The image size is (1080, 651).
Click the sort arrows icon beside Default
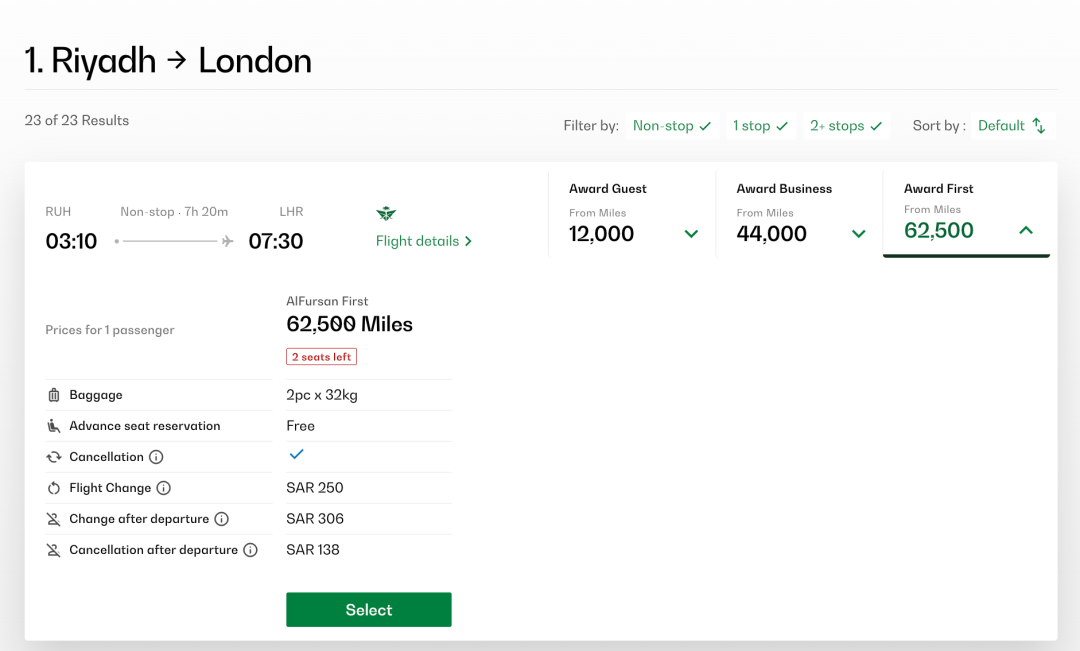click(x=1038, y=125)
